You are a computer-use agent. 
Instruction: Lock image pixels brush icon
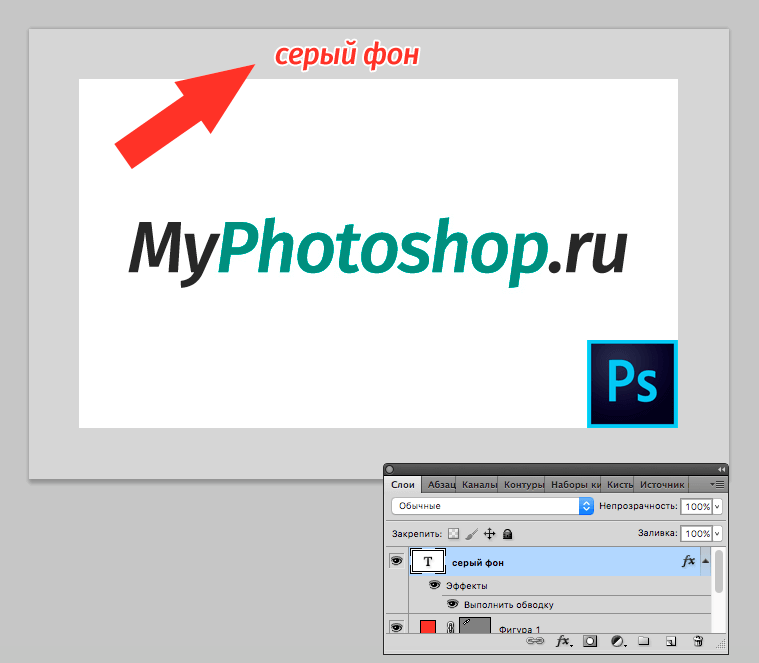click(471, 535)
